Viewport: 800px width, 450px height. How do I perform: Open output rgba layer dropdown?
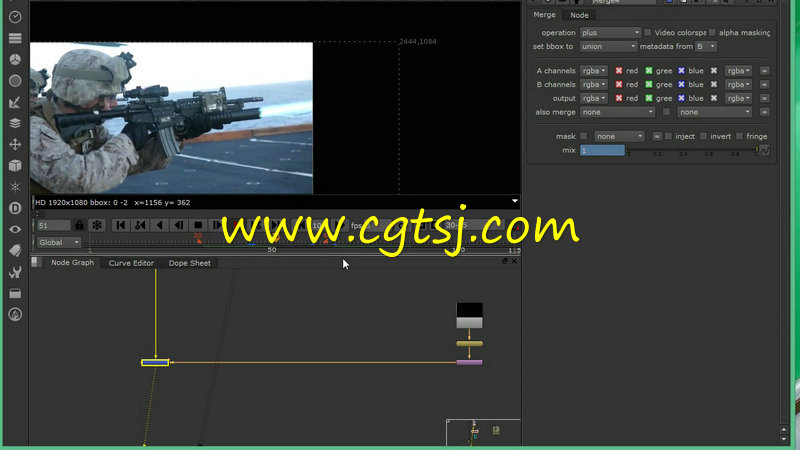593,98
